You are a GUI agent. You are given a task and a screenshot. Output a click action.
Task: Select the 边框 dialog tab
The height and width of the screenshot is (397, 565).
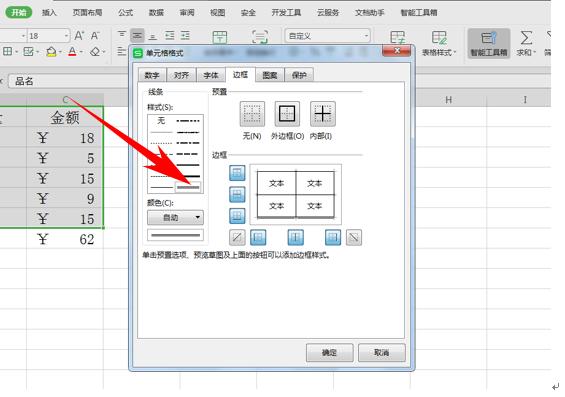[240, 75]
